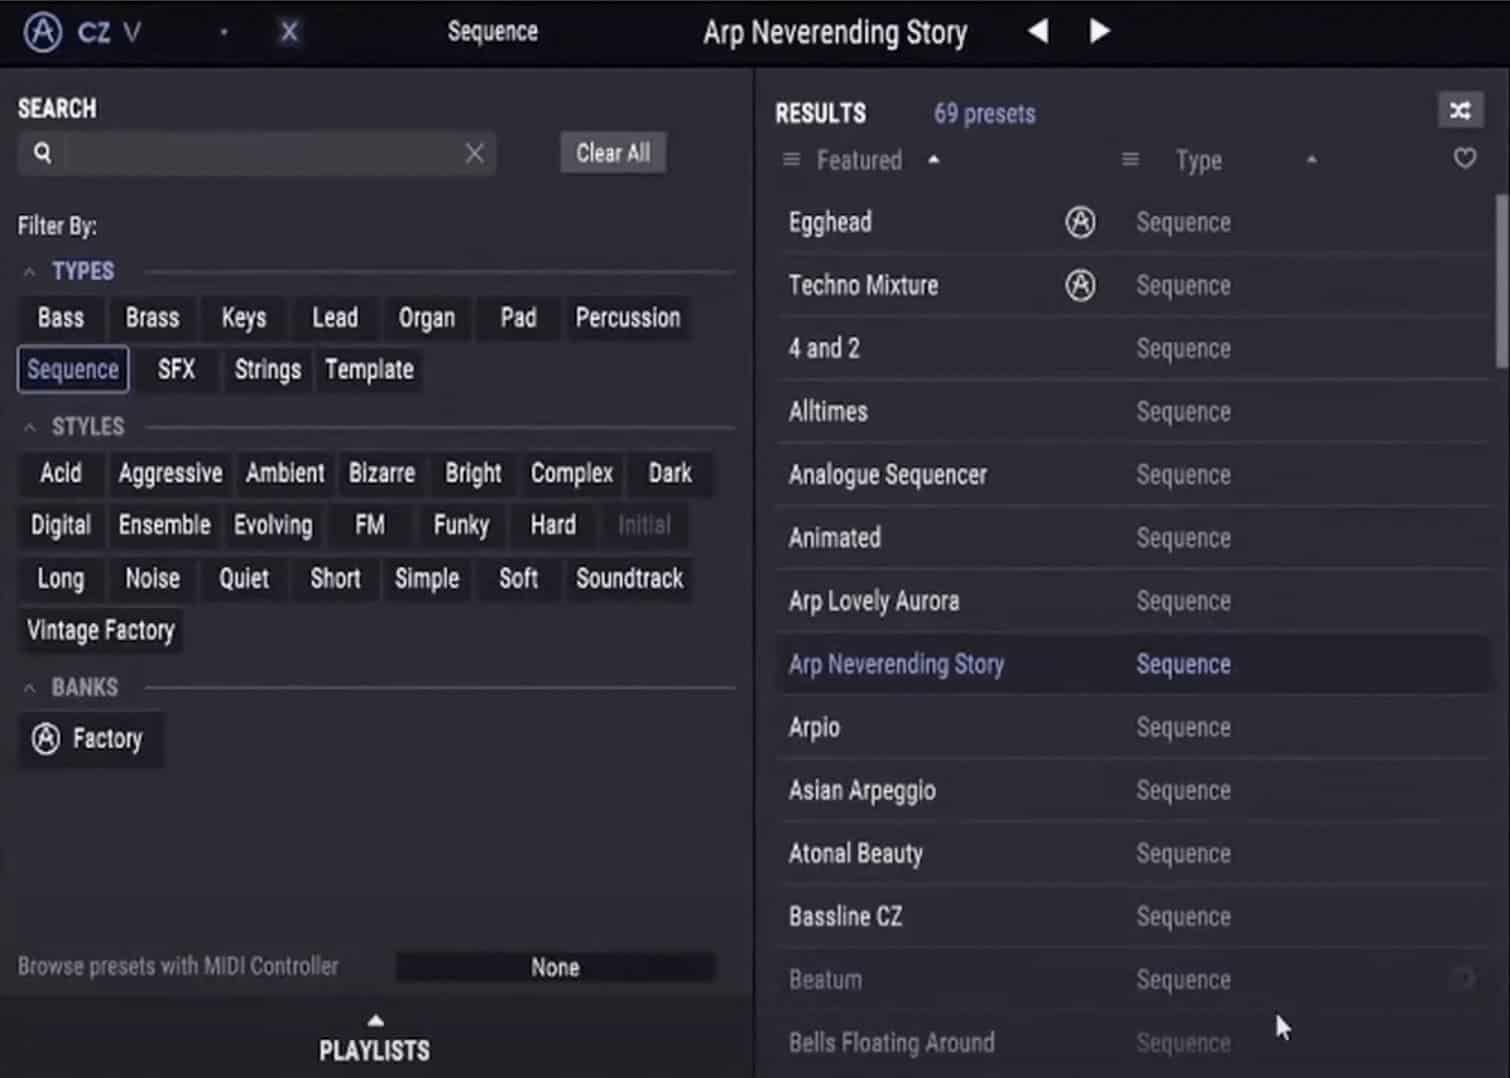This screenshot has width=1510, height=1078.
Task: Click the next preset arrow at the top
Action: coord(1098,31)
